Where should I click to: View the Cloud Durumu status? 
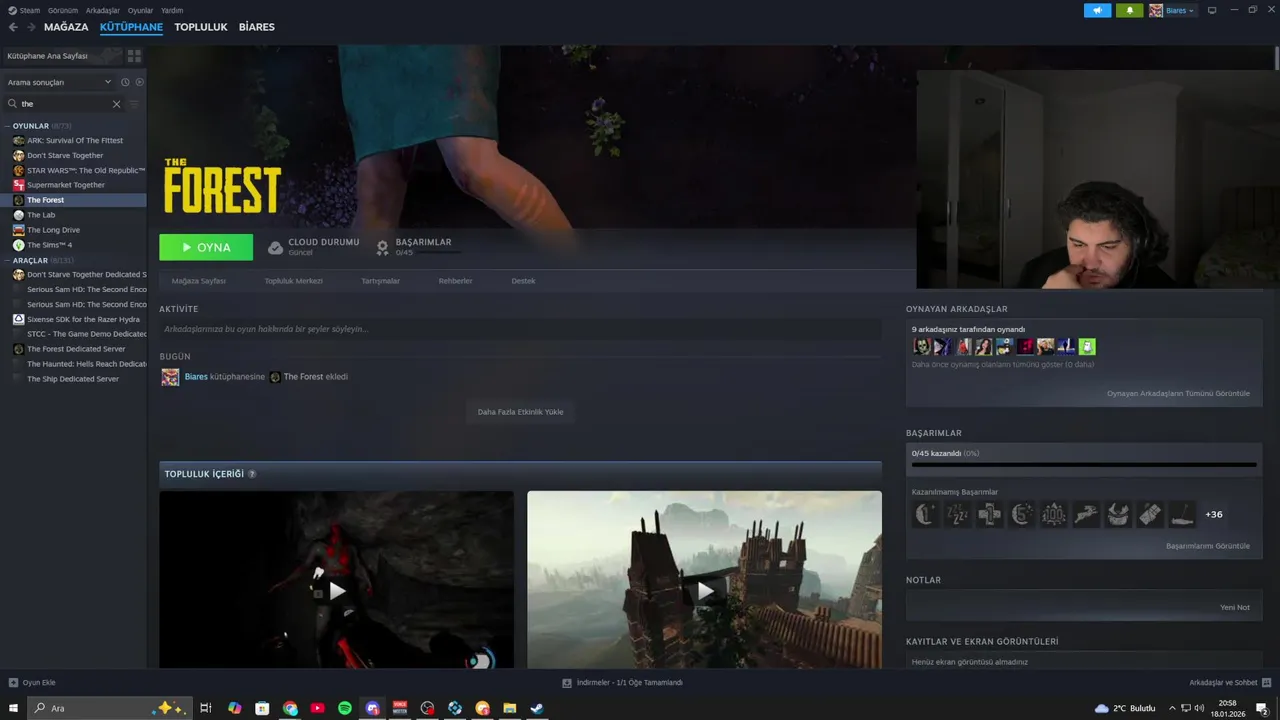[314, 246]
